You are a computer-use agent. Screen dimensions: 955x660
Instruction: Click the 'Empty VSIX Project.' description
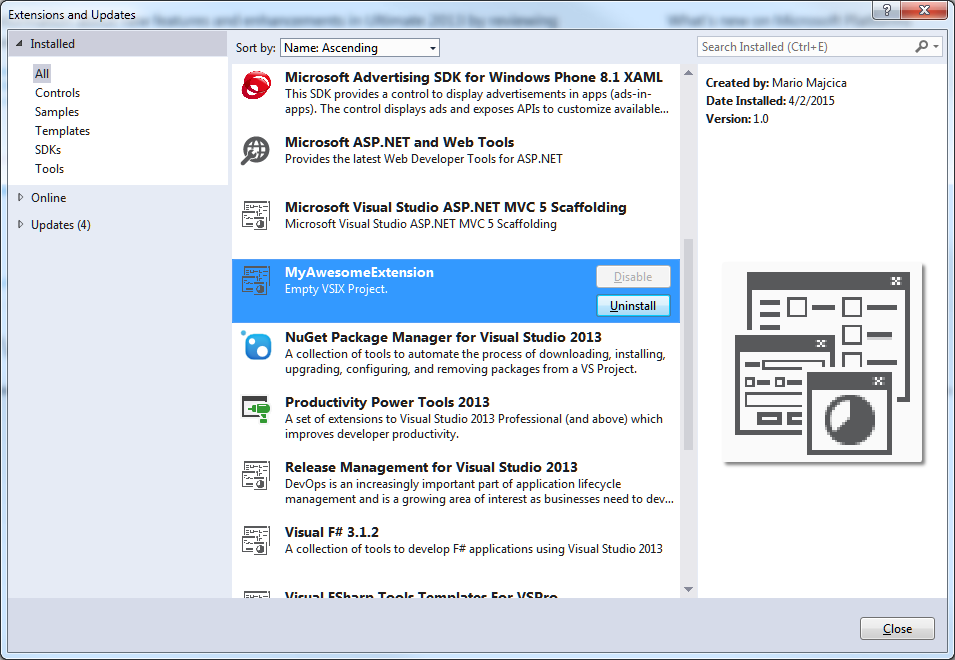pos(336,289)
